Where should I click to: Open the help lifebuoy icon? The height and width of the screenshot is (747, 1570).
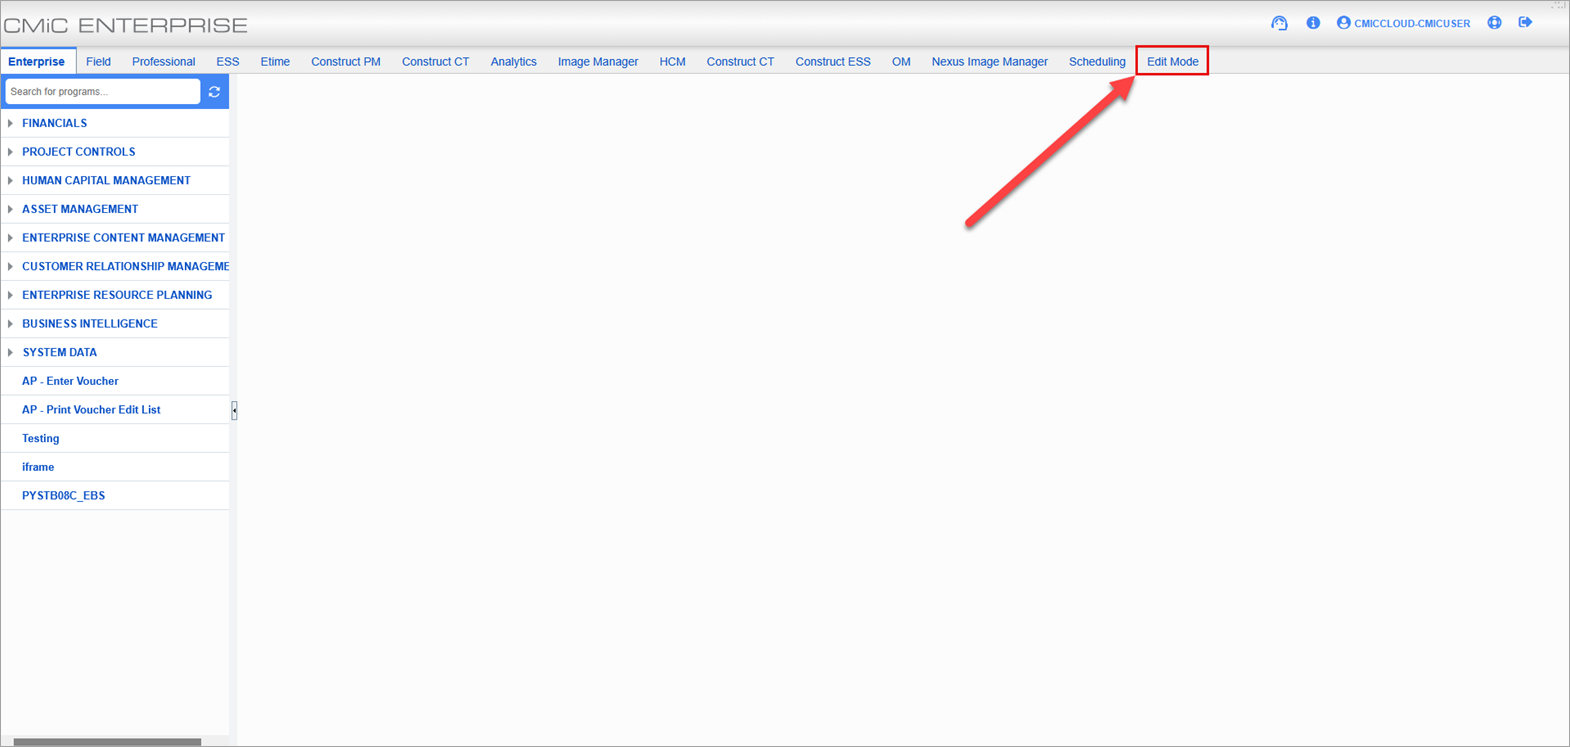tap(1494, 23)
